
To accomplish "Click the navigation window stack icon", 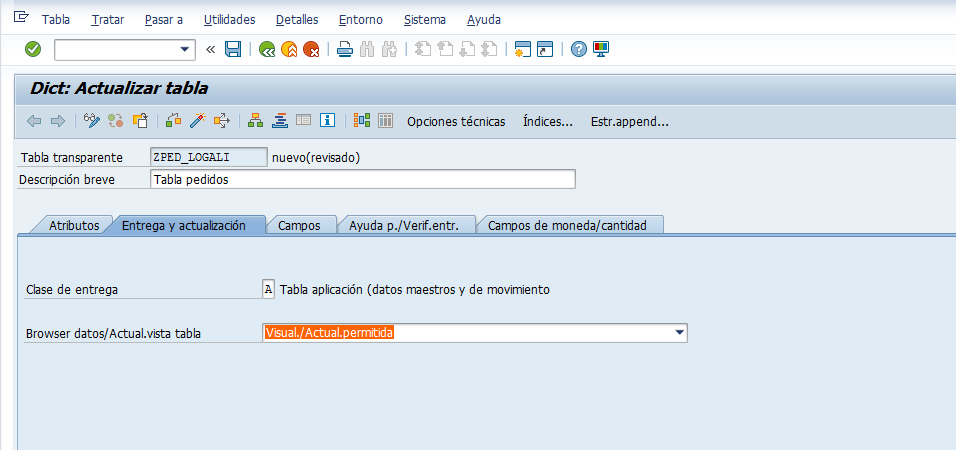I will (280, 121).
